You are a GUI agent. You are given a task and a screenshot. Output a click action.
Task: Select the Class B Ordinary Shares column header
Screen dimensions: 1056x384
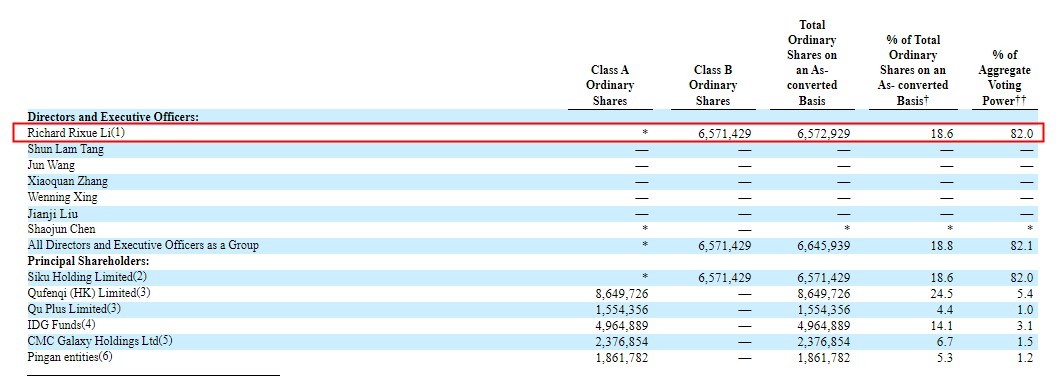(x=713, y=85)
